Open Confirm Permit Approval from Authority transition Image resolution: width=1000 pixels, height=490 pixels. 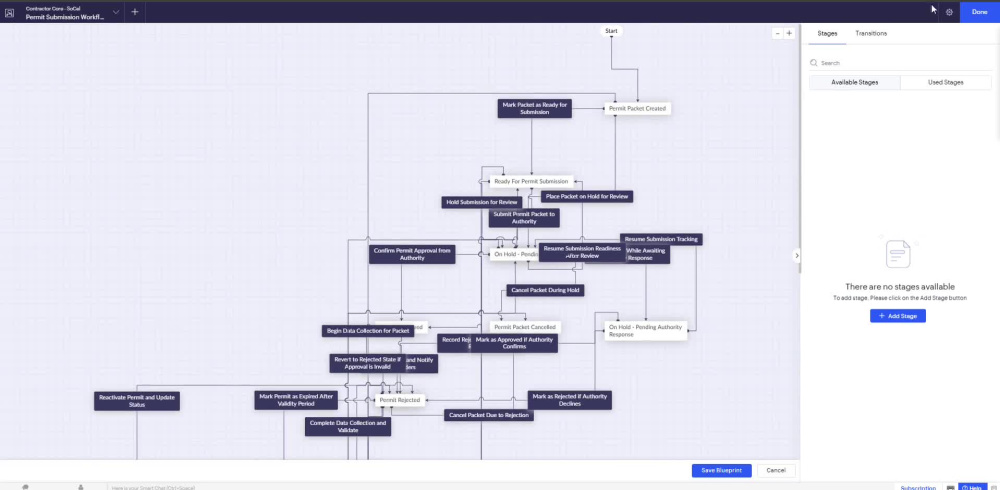point(412,255)
